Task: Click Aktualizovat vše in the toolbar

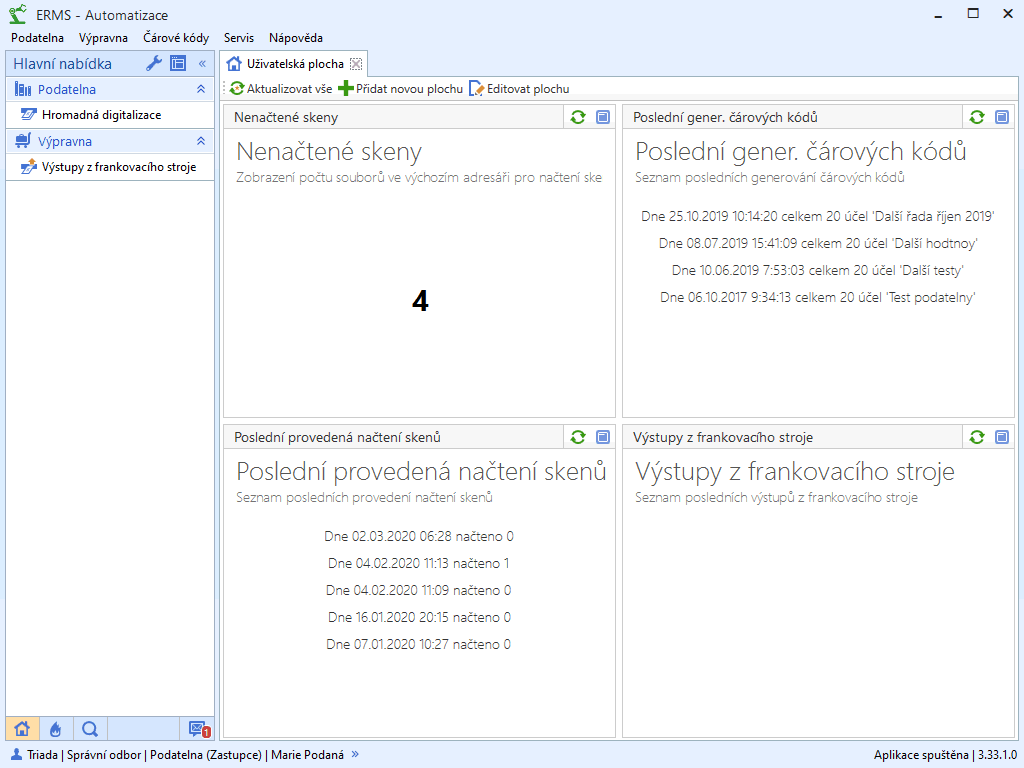Action: [281, 89]
